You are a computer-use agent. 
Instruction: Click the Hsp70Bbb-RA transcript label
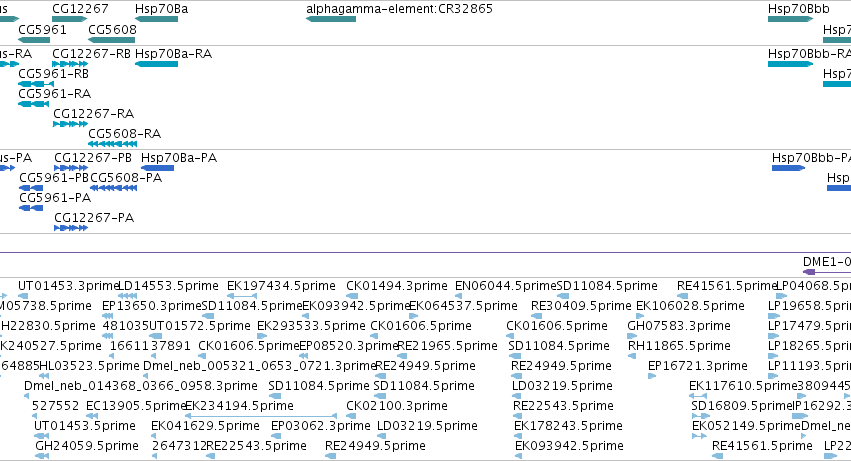tap(809, 54)
